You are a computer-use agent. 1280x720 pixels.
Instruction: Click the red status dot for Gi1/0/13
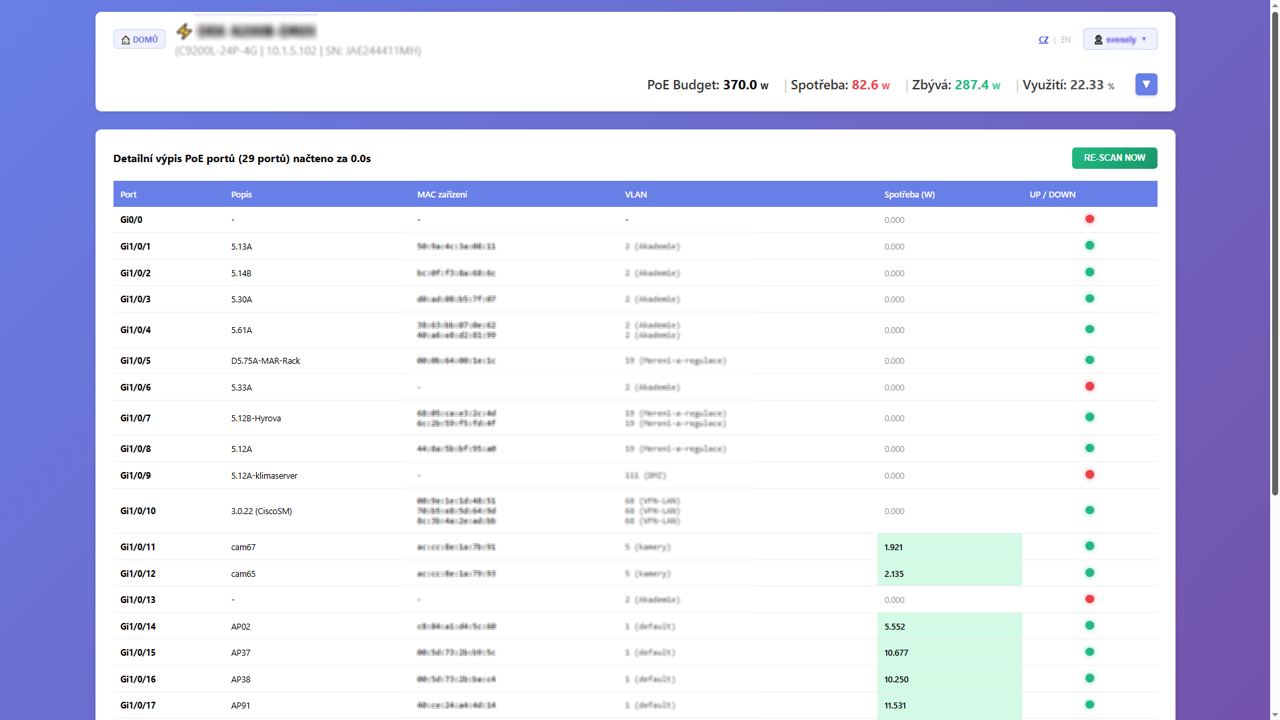[1089, 599]
